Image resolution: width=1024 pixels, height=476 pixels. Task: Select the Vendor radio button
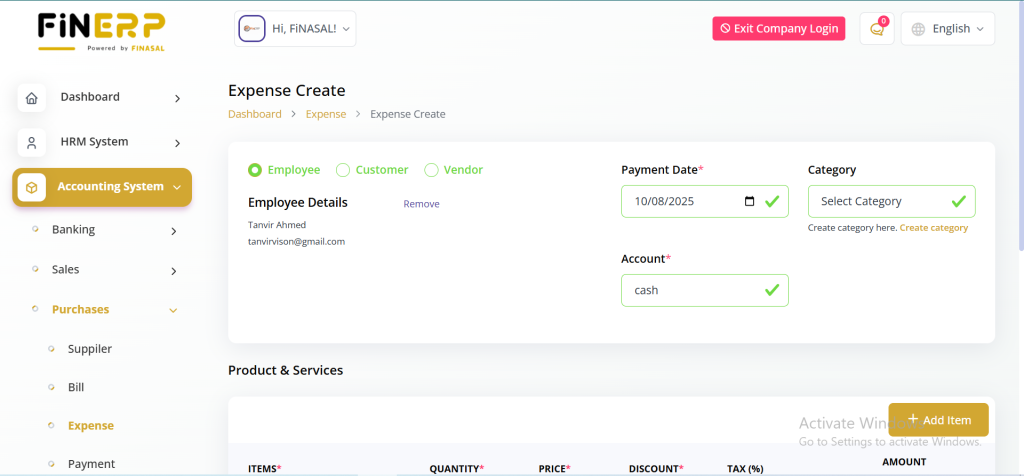[432, 170]
